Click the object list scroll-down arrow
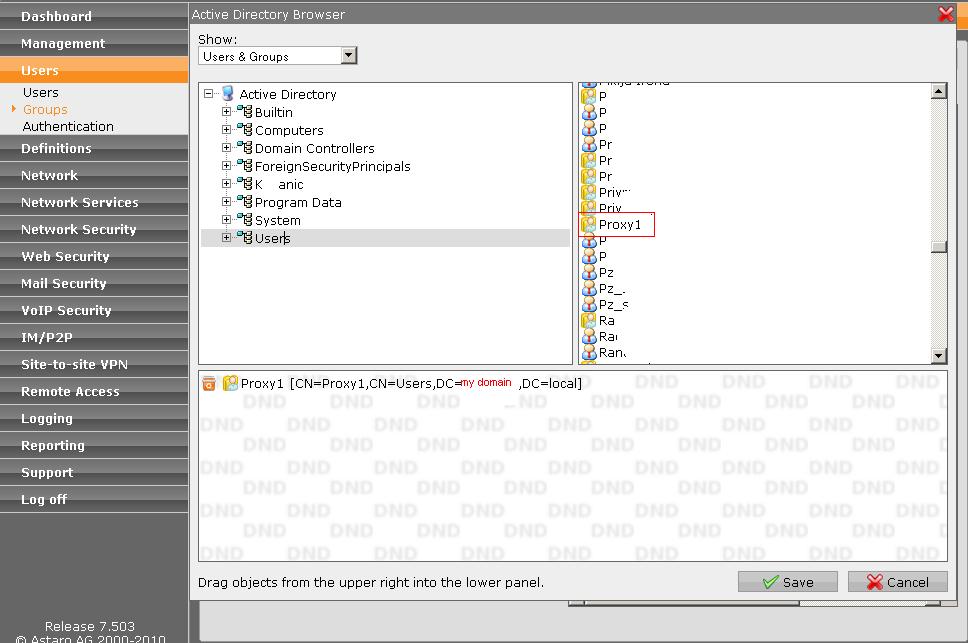 tap(938, 355)
